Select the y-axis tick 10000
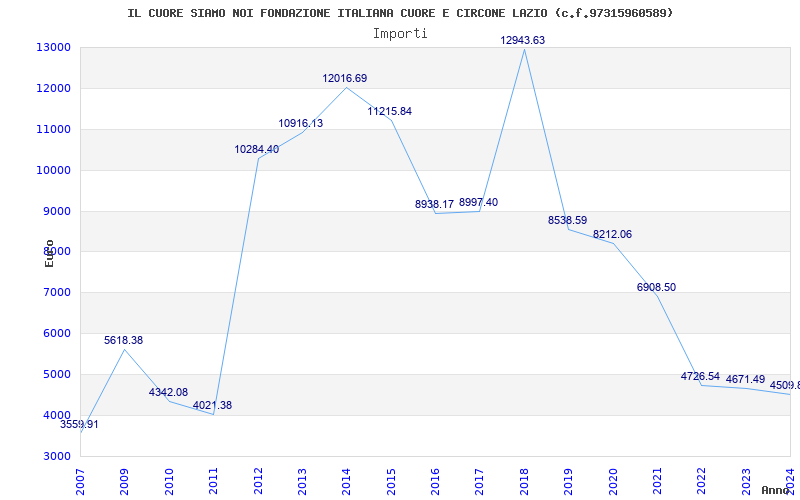 point(53,170)
